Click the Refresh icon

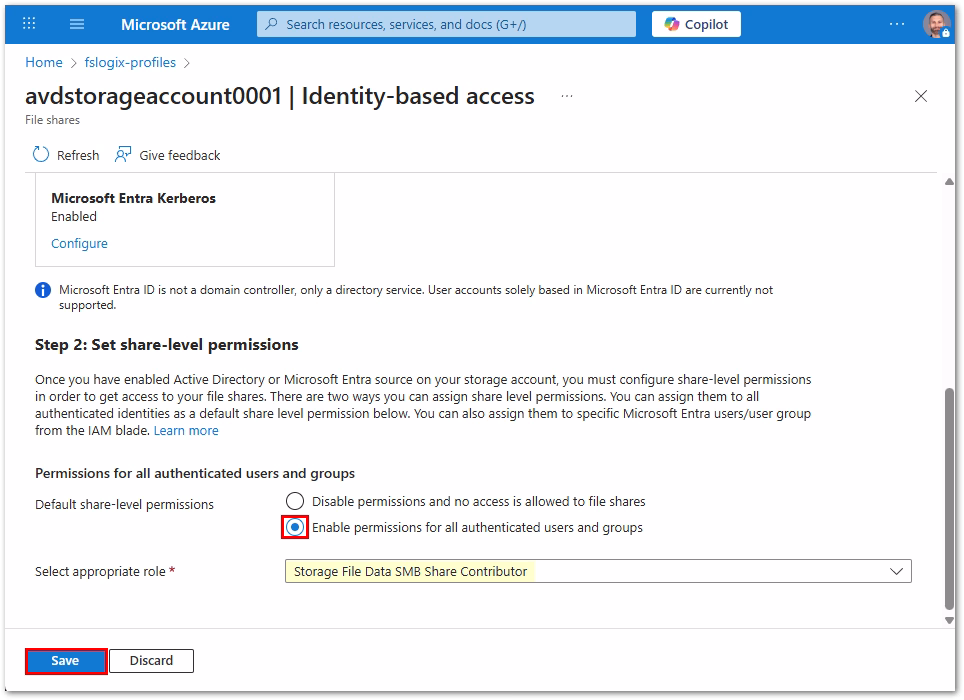point(41,154)
